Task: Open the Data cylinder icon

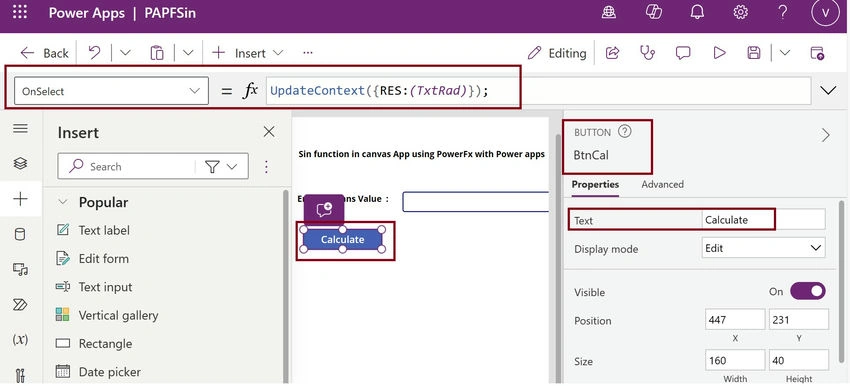Action: (x=20, y=234)
